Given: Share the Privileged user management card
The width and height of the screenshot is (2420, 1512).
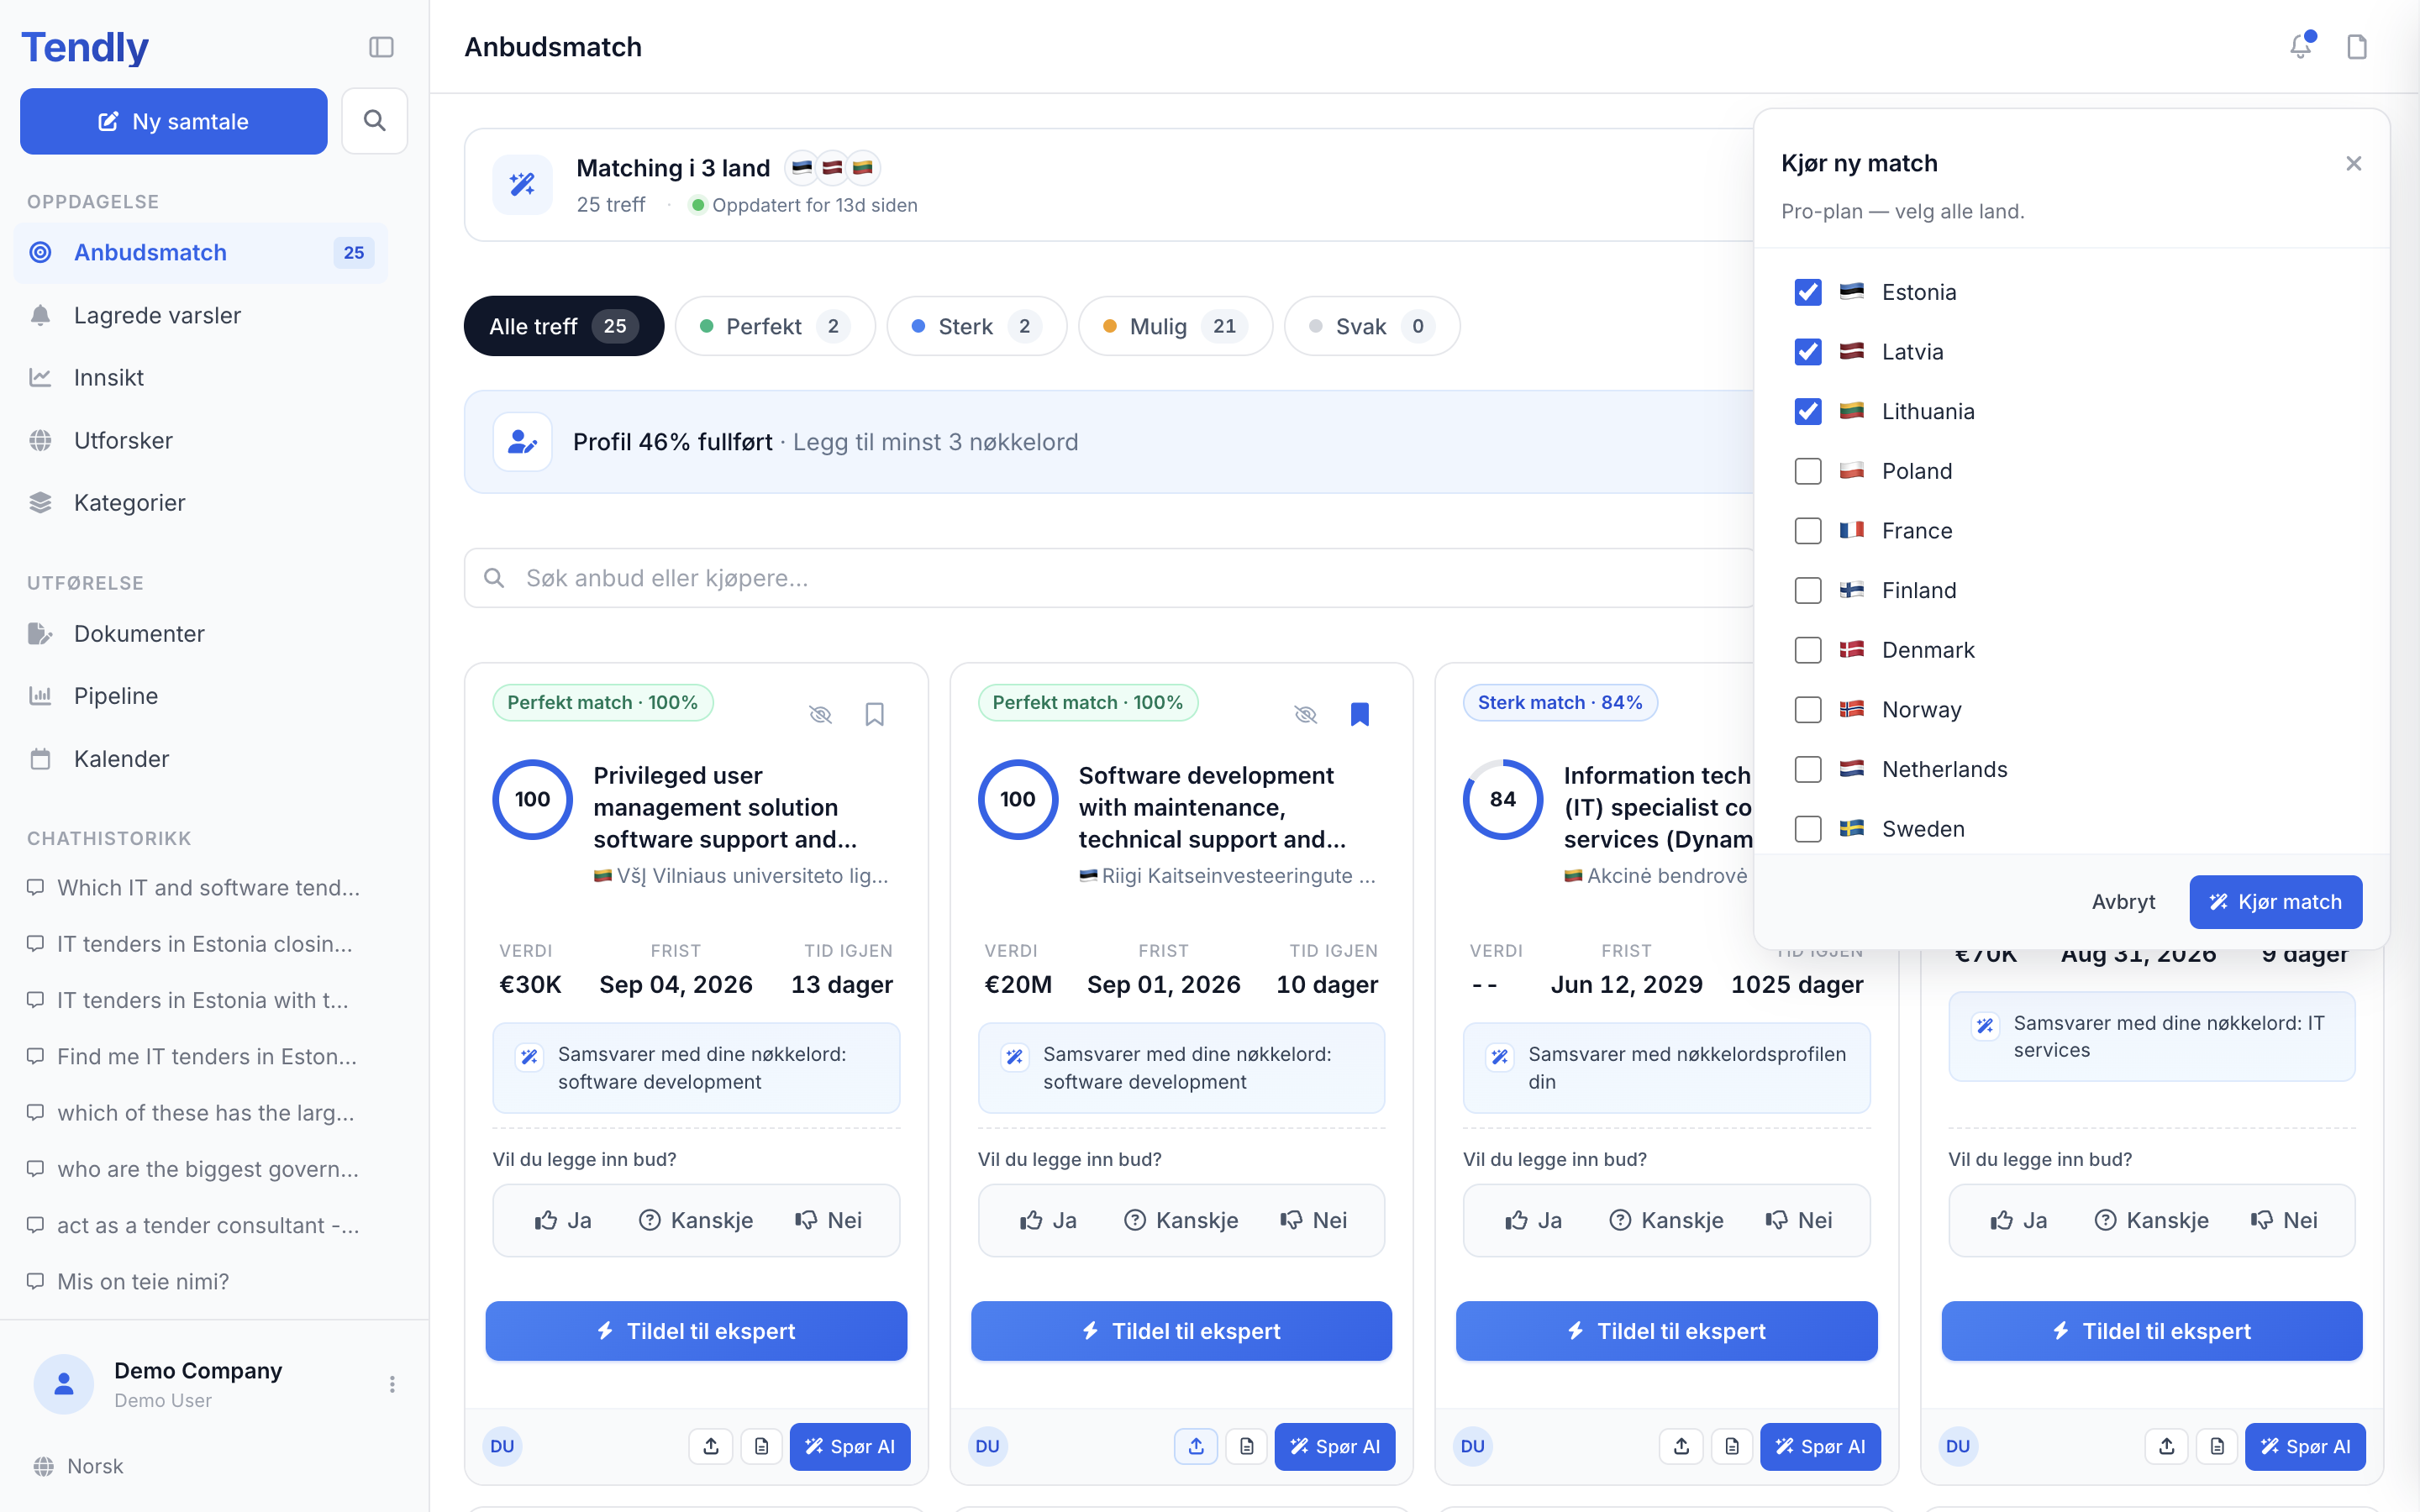Looking at the screenshot, I should click(x=711, y=1446).
